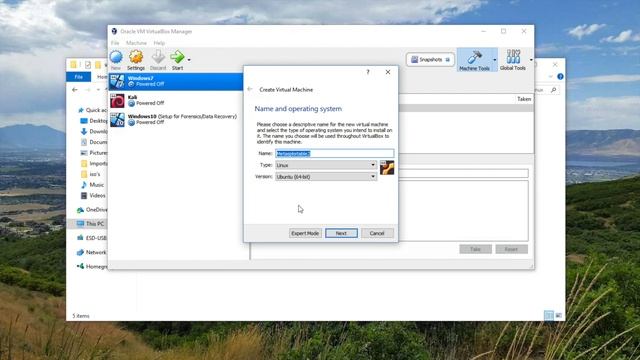
Task: Click the Linux OS type image
Action: tap(387, 168)
